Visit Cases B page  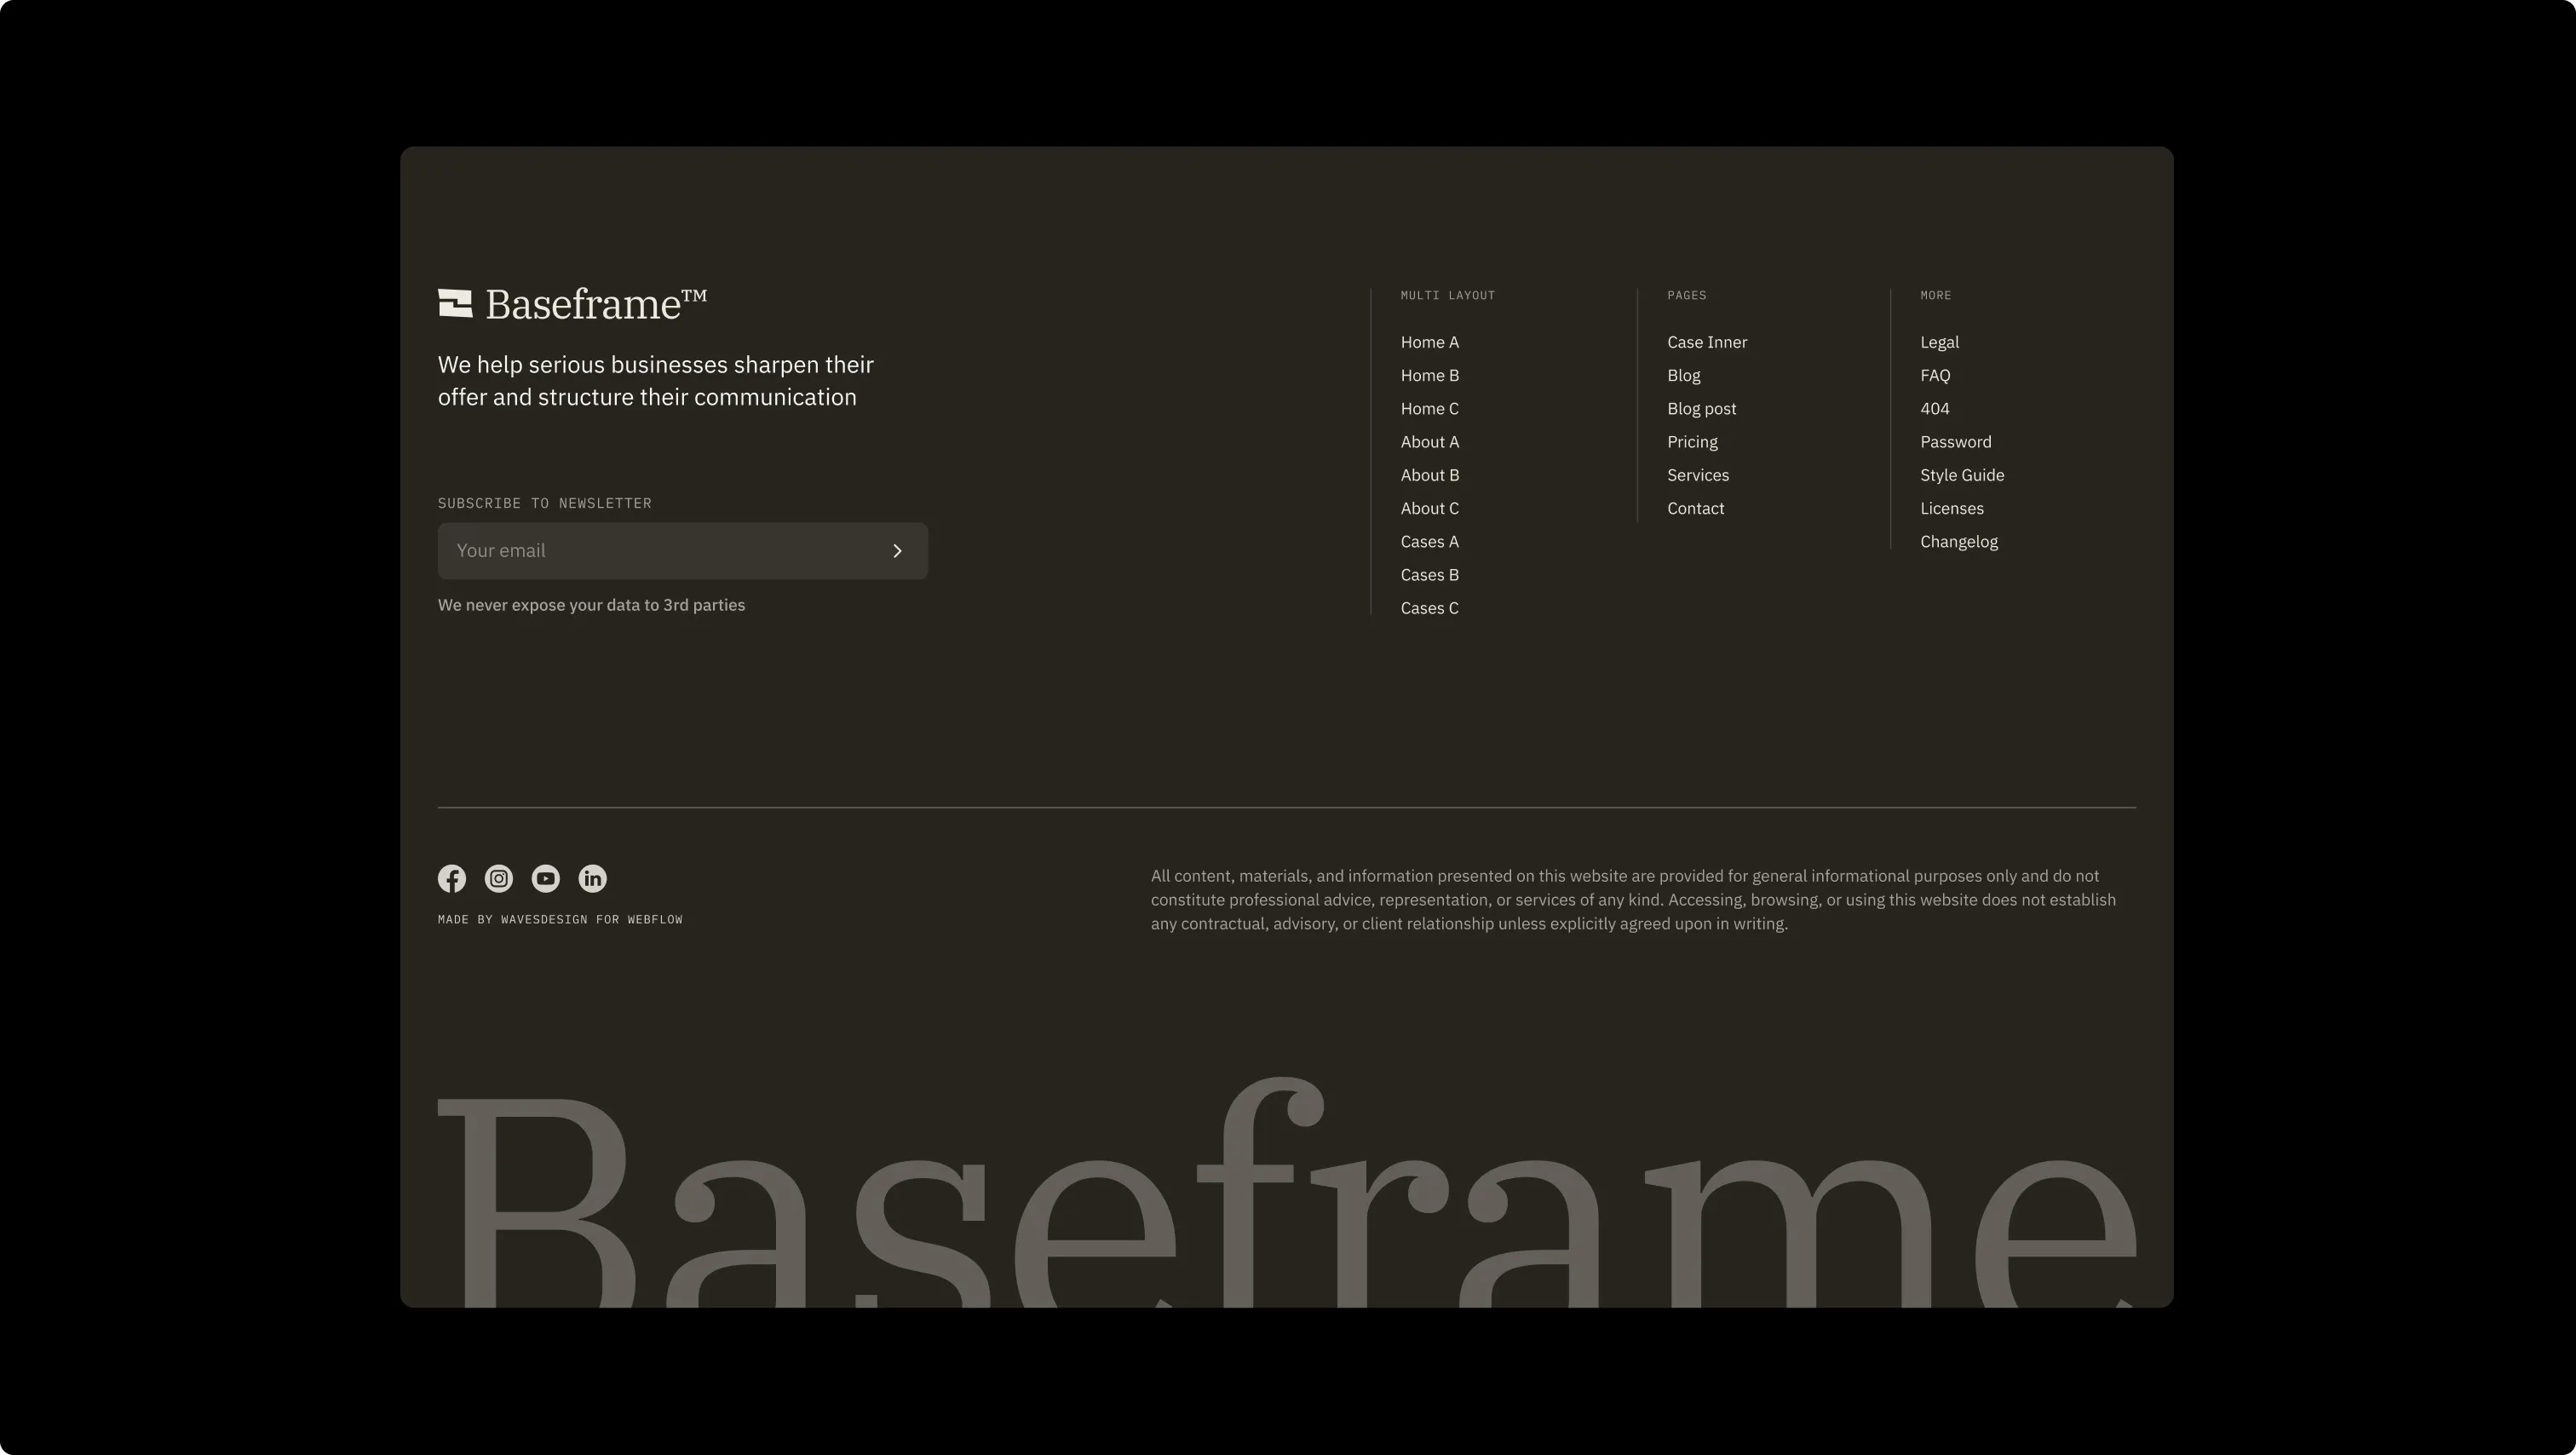[1430, 575]
